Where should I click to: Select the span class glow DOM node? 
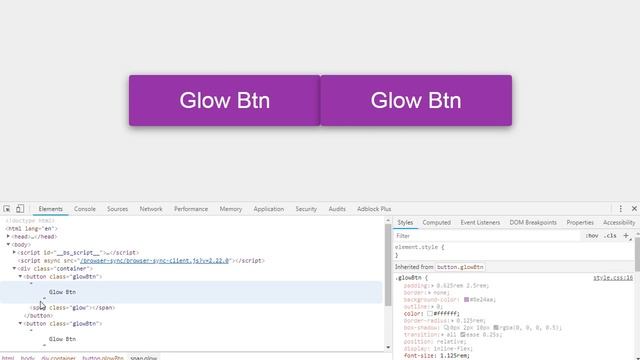(x=72, y=307)
